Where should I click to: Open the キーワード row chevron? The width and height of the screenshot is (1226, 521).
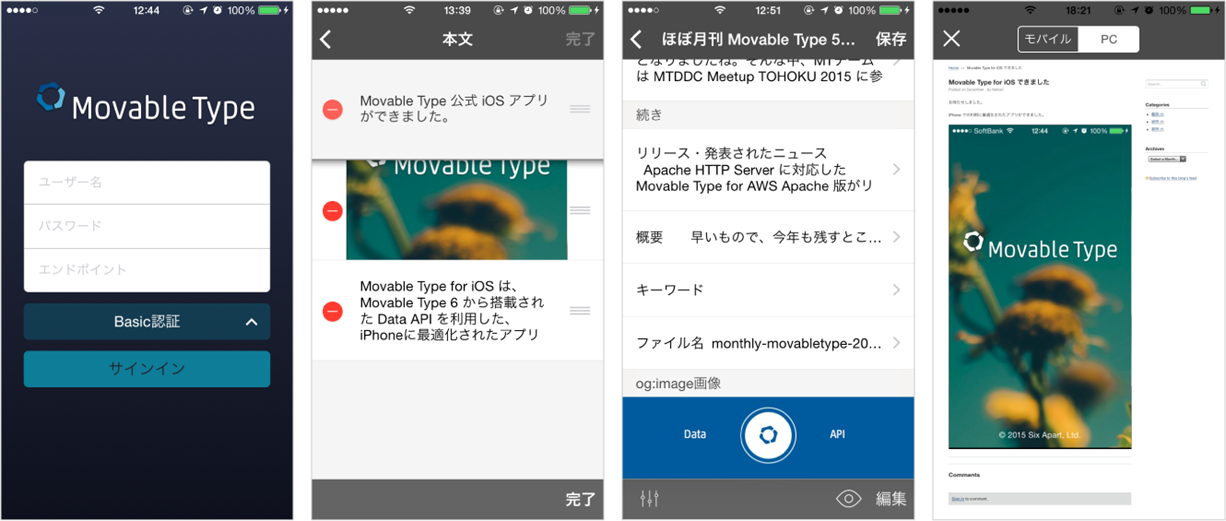[896, 290]
